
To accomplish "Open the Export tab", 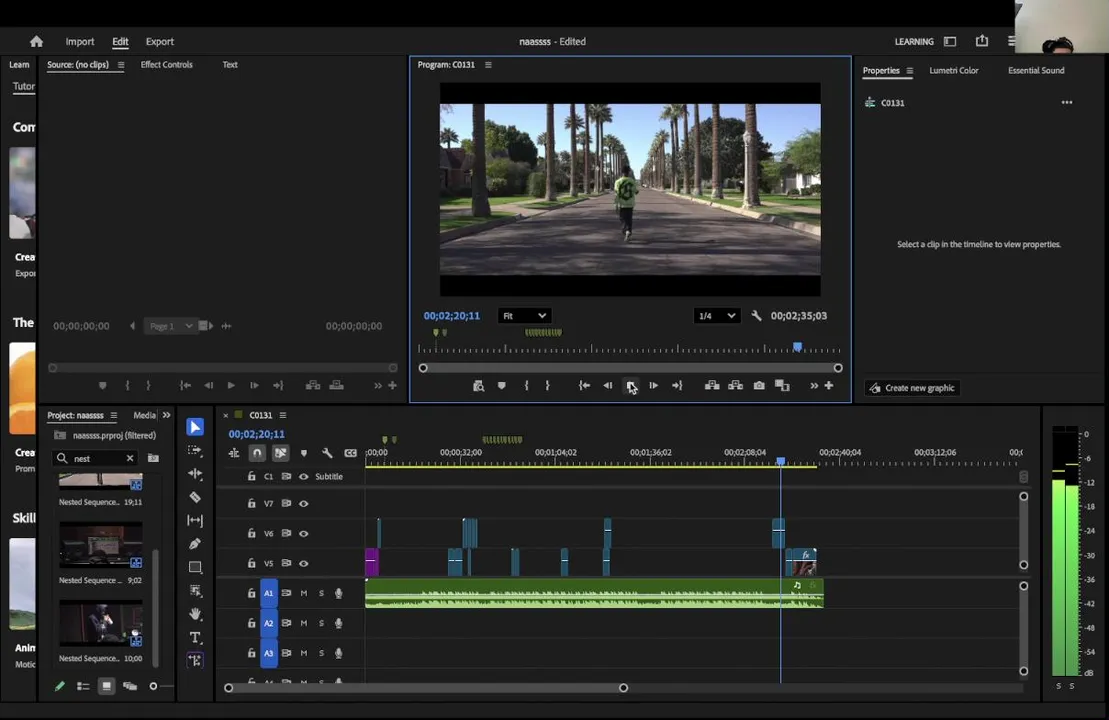I will point(159,42).
